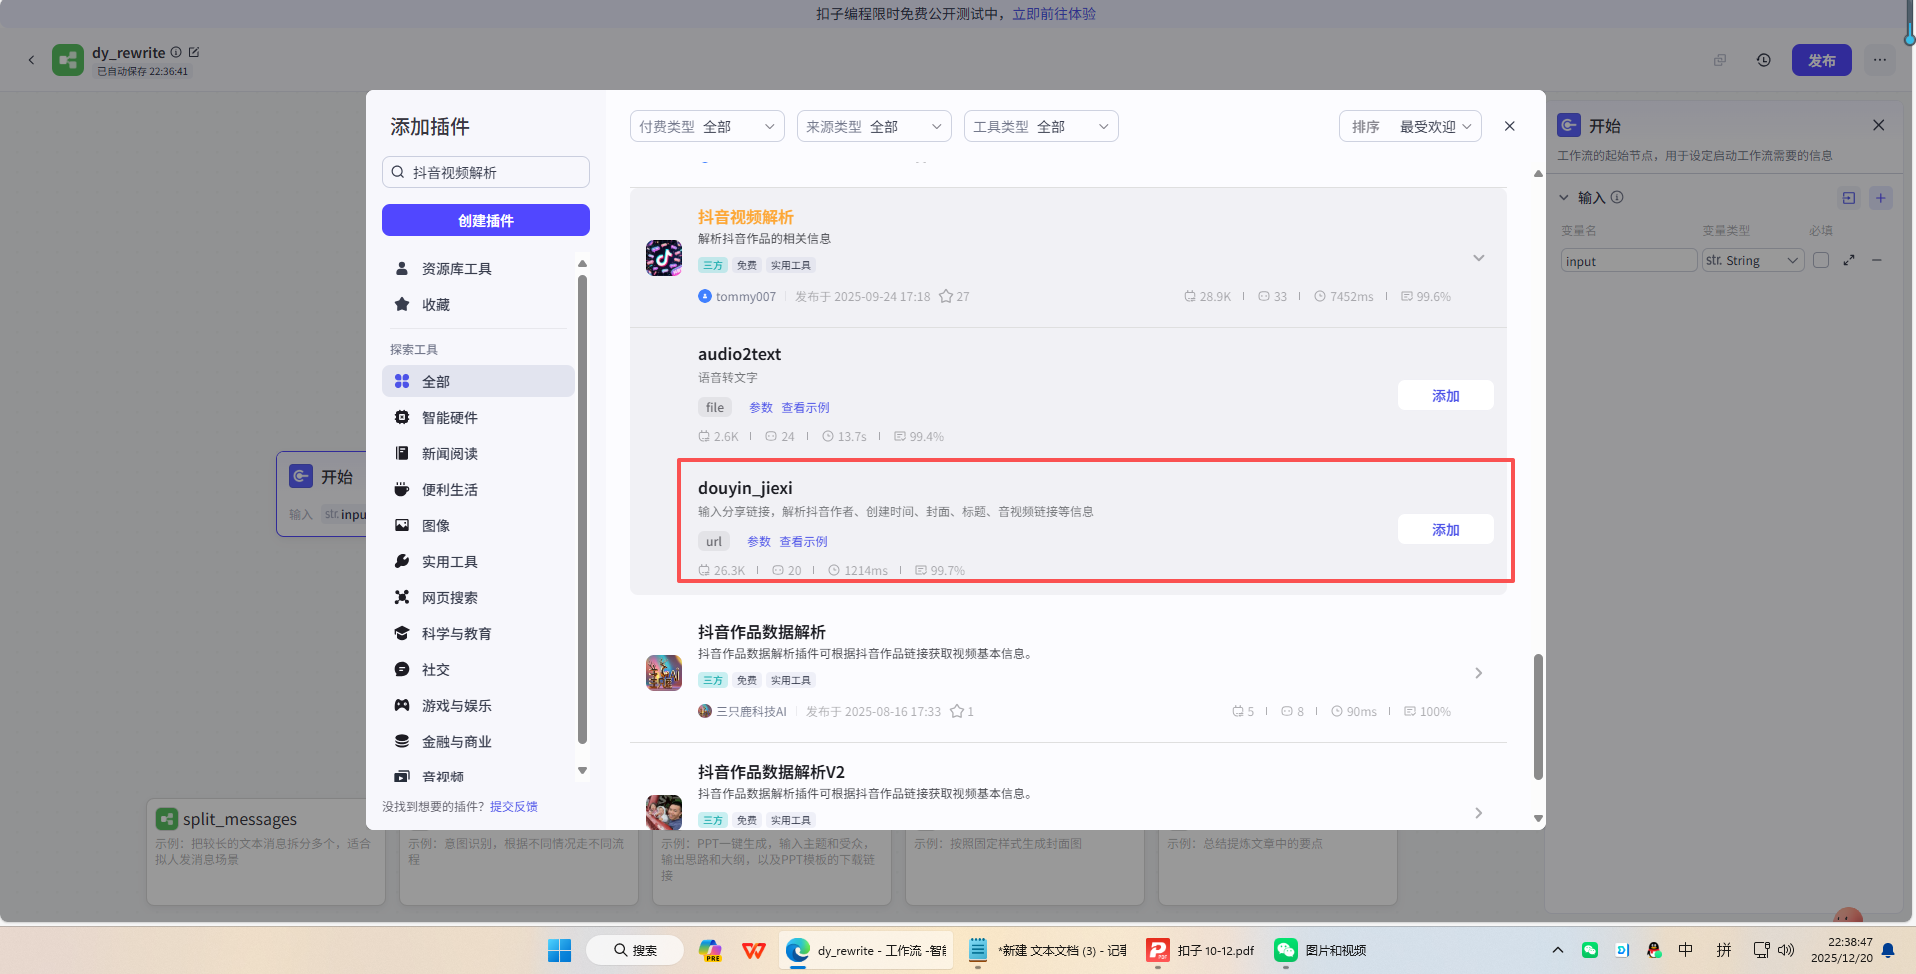The image size is (1916, 974).
Task: Go back using the top-left arrow
Action: 31,60
